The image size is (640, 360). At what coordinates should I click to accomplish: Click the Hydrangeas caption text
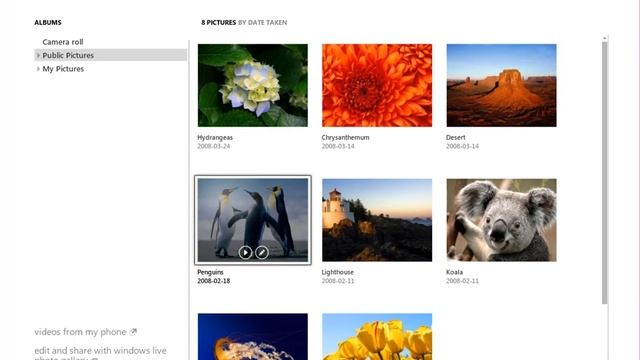(x=215, y=138)
